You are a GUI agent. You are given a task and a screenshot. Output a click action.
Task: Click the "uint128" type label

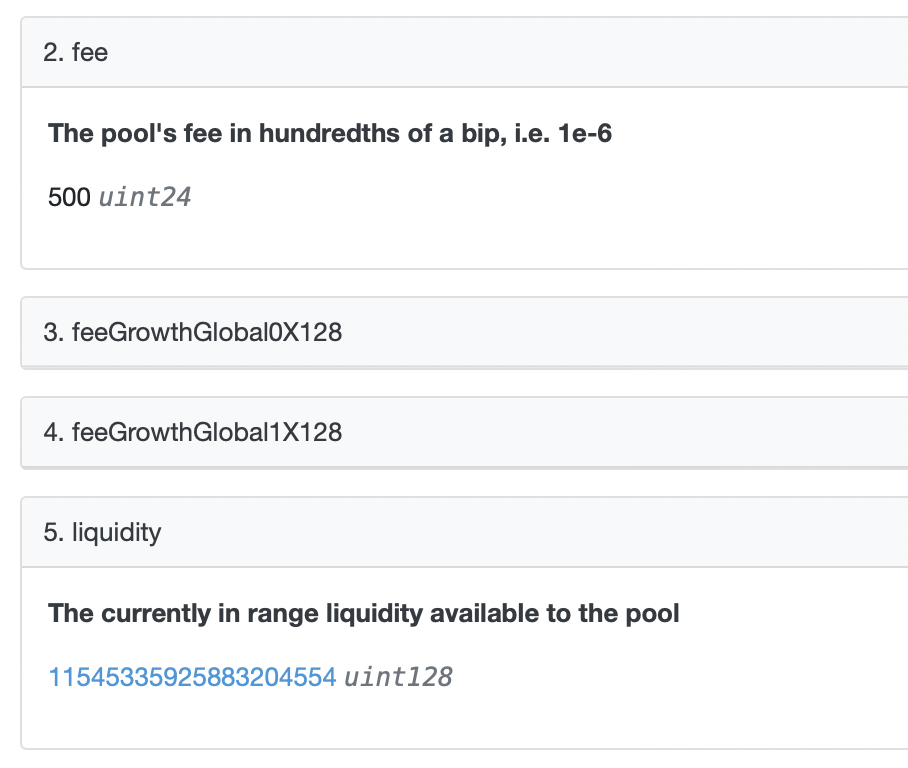(x=398, y=677)
